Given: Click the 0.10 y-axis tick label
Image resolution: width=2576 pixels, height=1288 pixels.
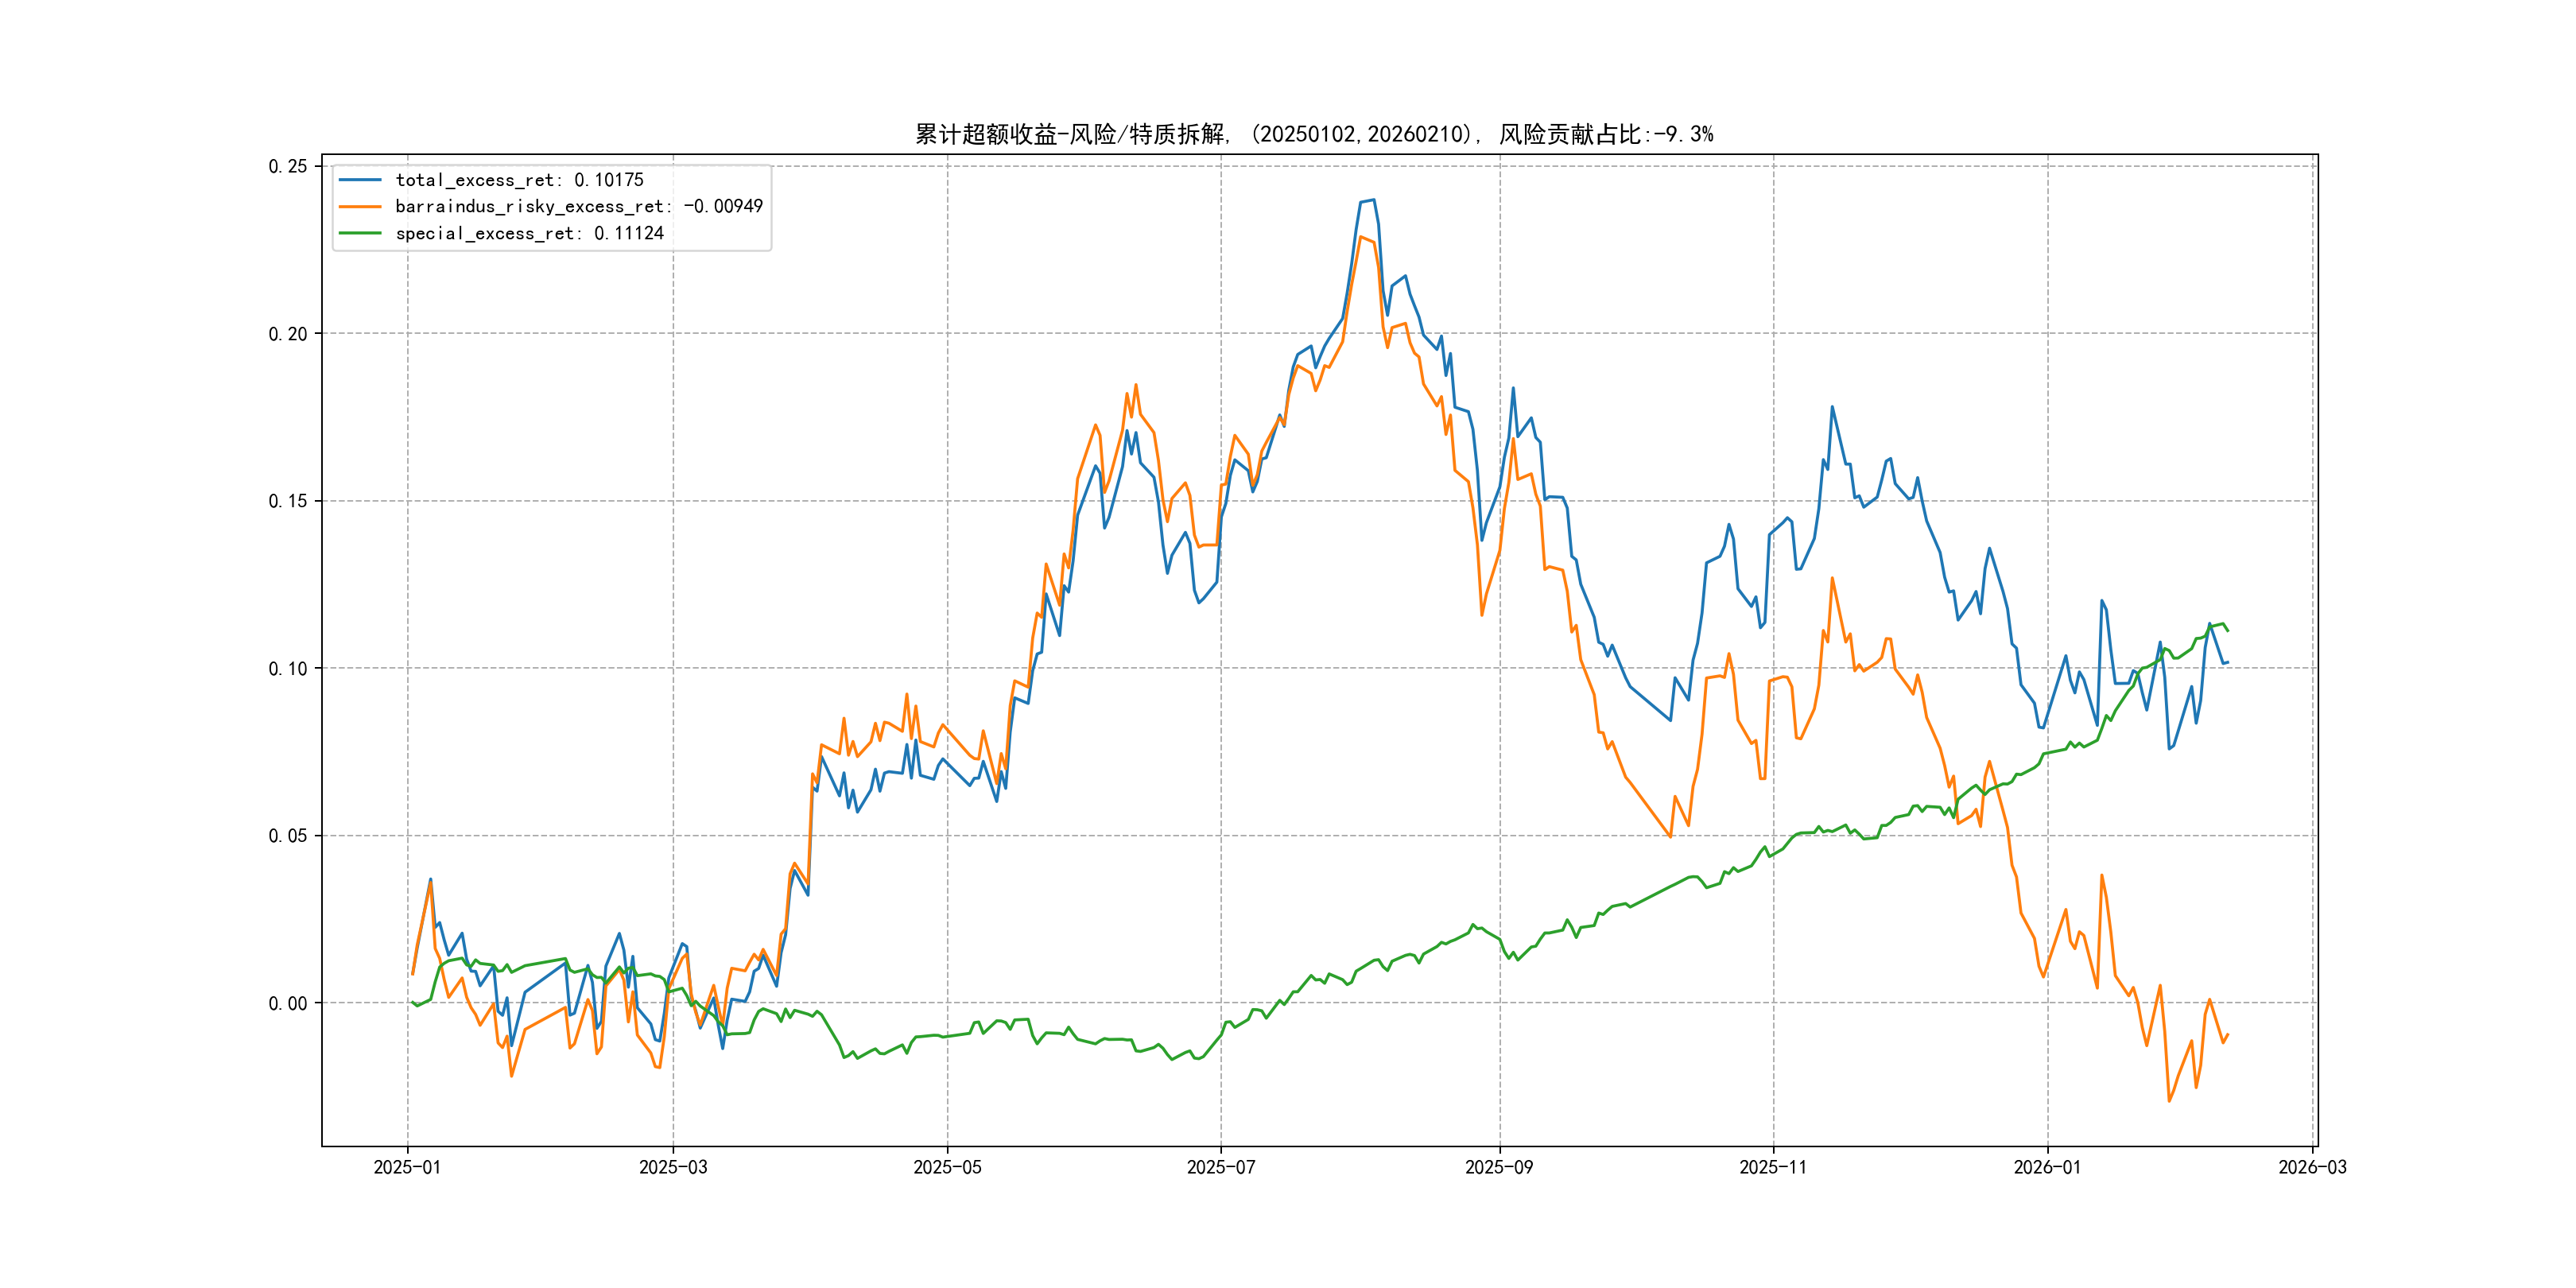Looking at the screenshot, I should (288, 669).
